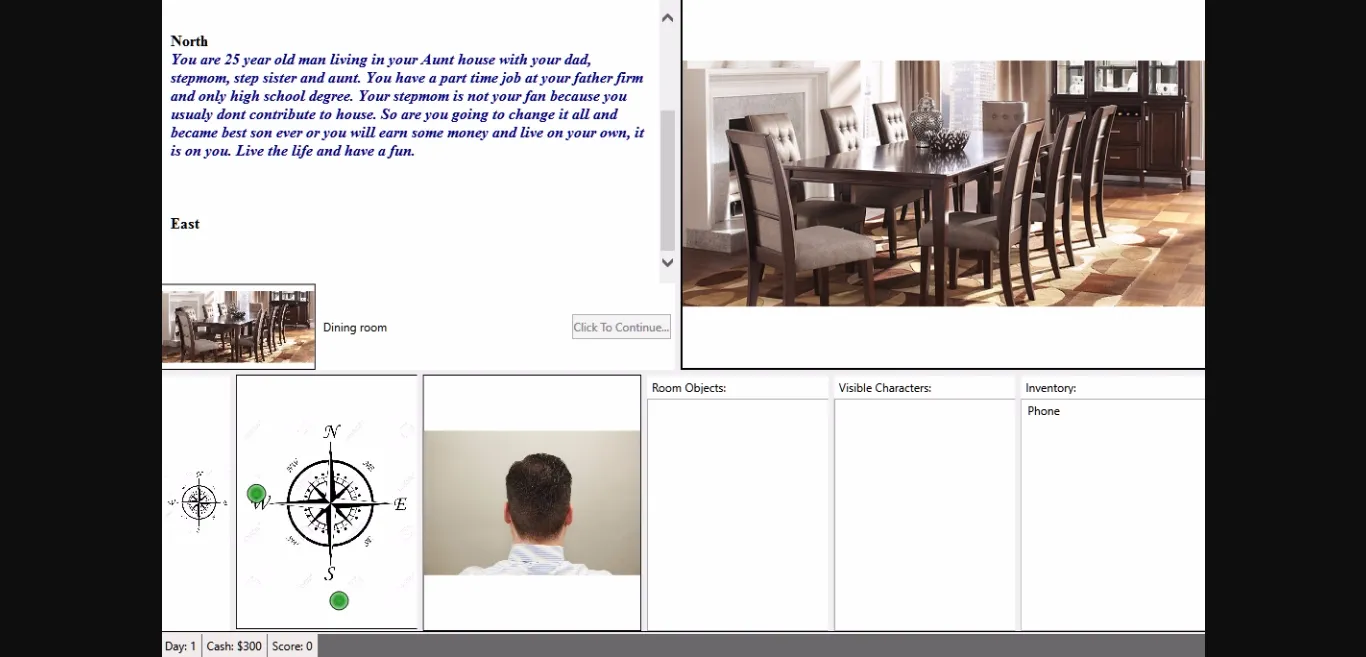Click the story text scrollbar thumb
The image size is (1366, 657).
tap(668, 180)
